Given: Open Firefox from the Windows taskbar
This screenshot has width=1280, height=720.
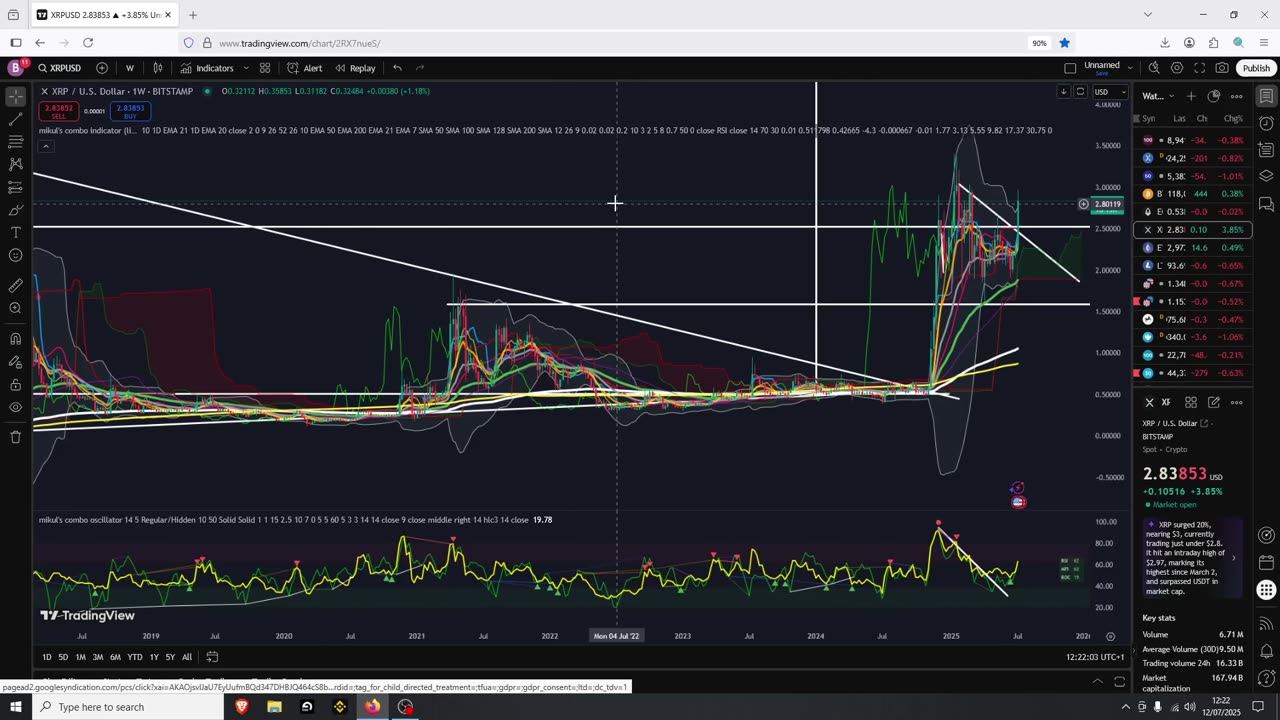Looking at the screenshot, I should (x=373, y=707).
